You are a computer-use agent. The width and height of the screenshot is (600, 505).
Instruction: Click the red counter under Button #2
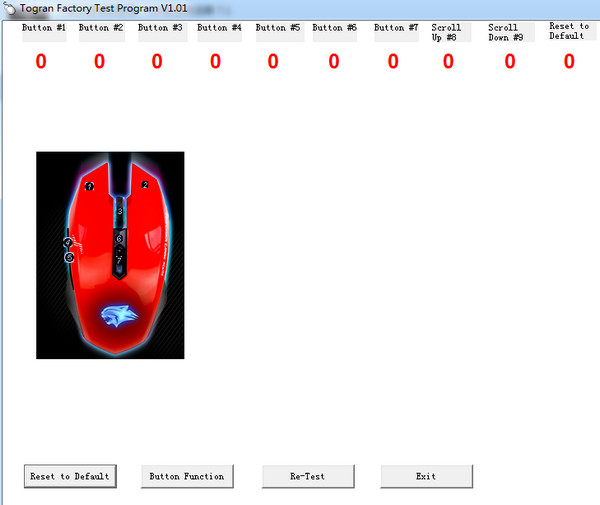click(99, 61)
